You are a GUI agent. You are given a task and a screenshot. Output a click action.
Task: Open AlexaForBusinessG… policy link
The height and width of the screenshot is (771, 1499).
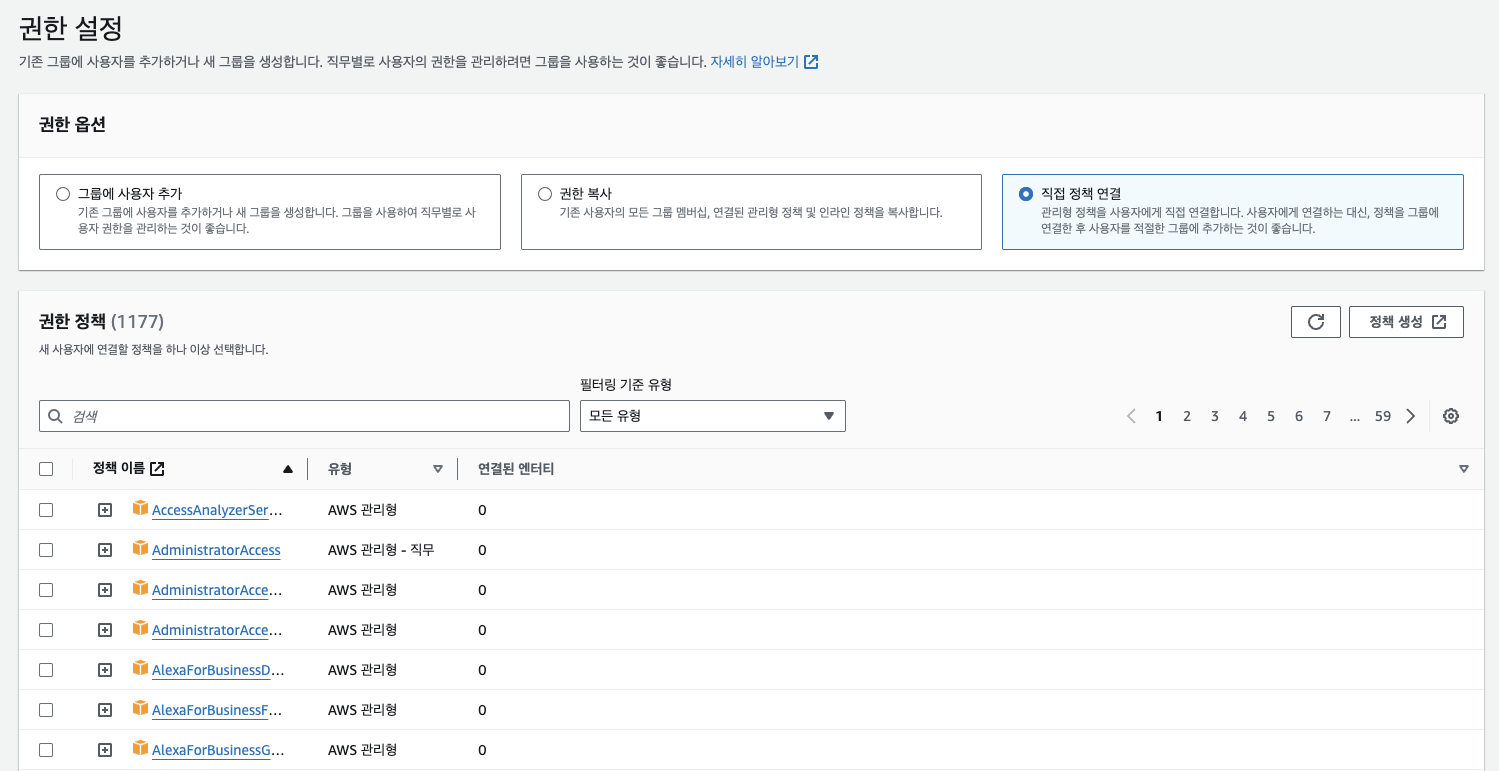coord(218,751)
